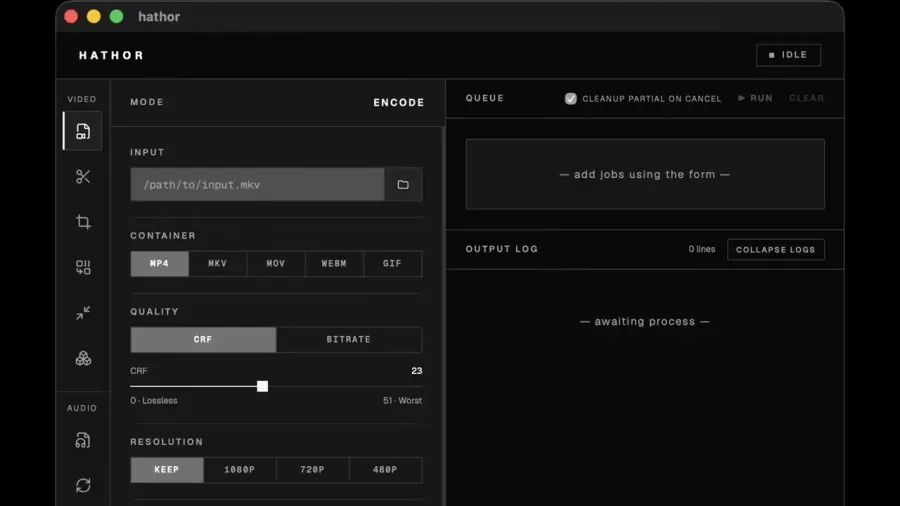Select GIF container
This screenshot has height=506, width=900.
(393, 263)
